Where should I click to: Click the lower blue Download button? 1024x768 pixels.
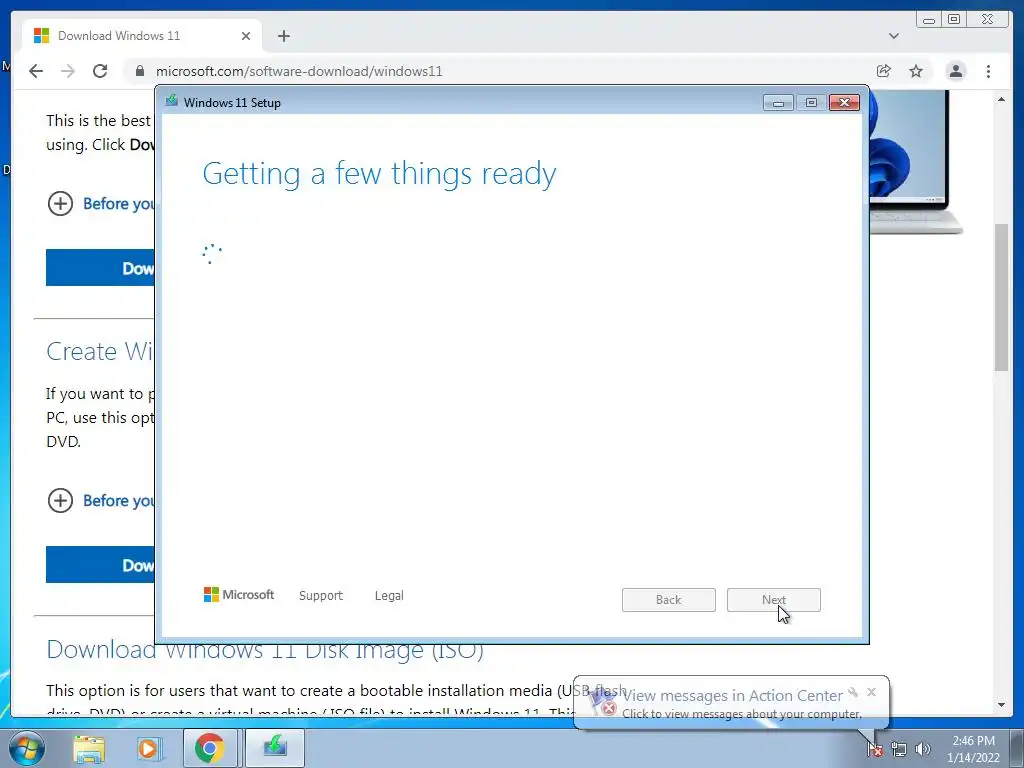click(101, 565)
